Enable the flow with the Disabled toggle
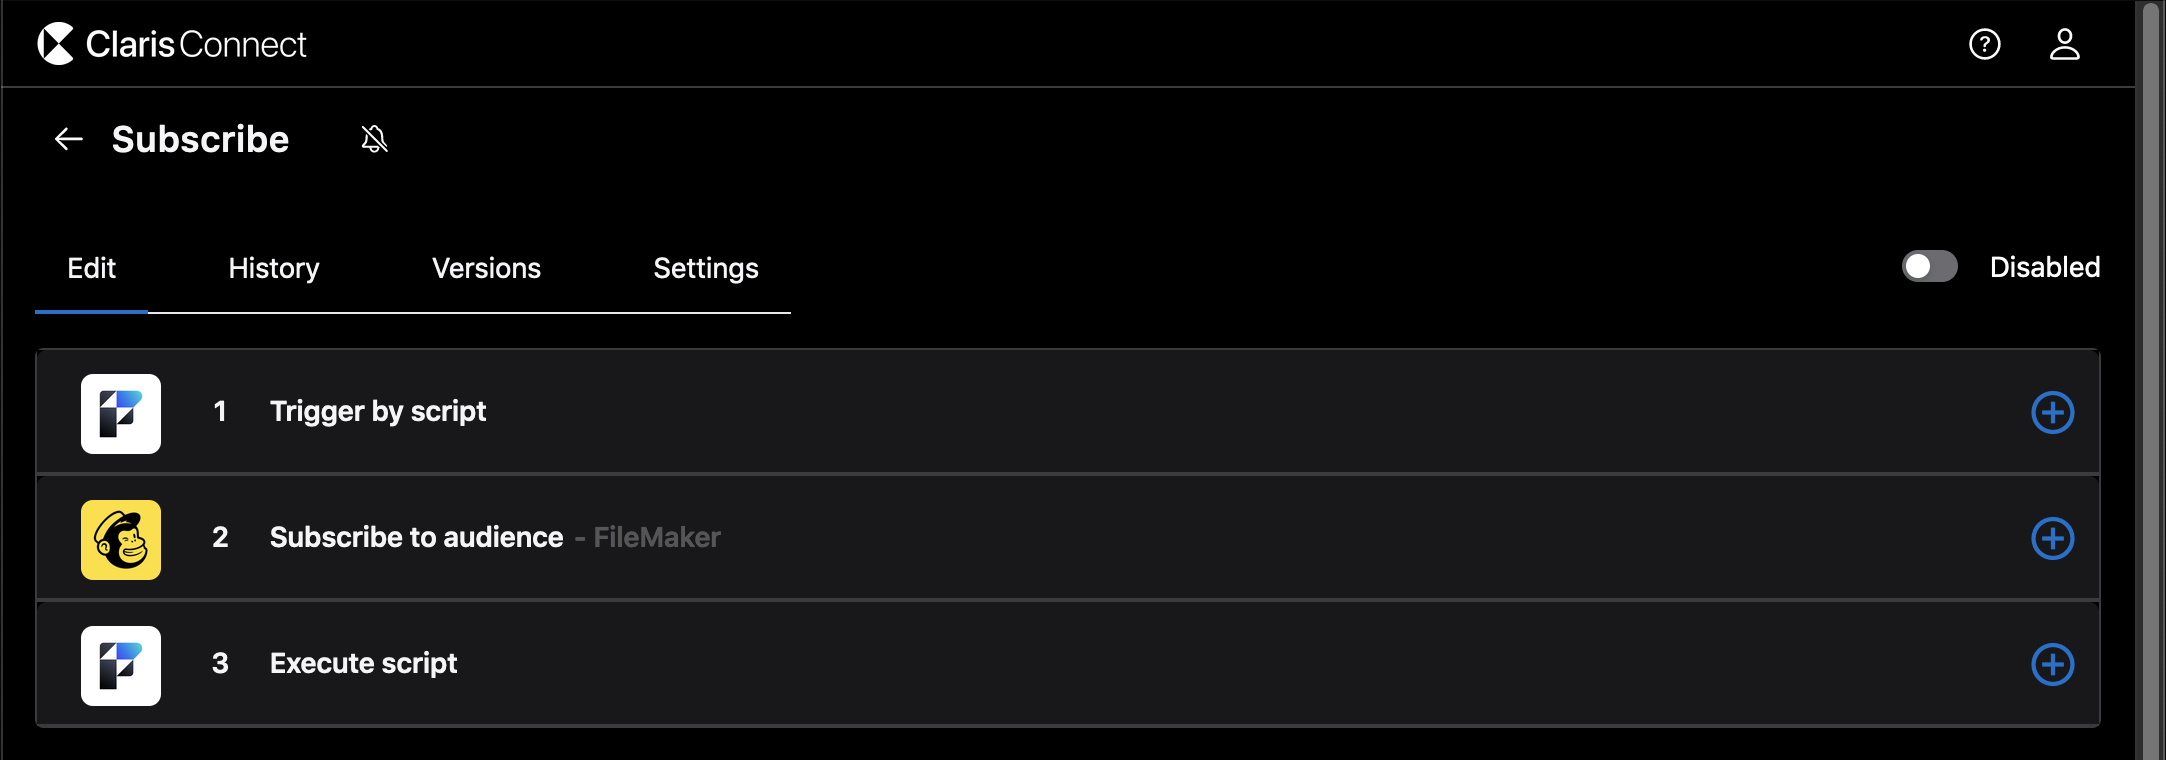Image resolution: width=2166 pixels, height=760 pixels. click(x=1929, y=267)
